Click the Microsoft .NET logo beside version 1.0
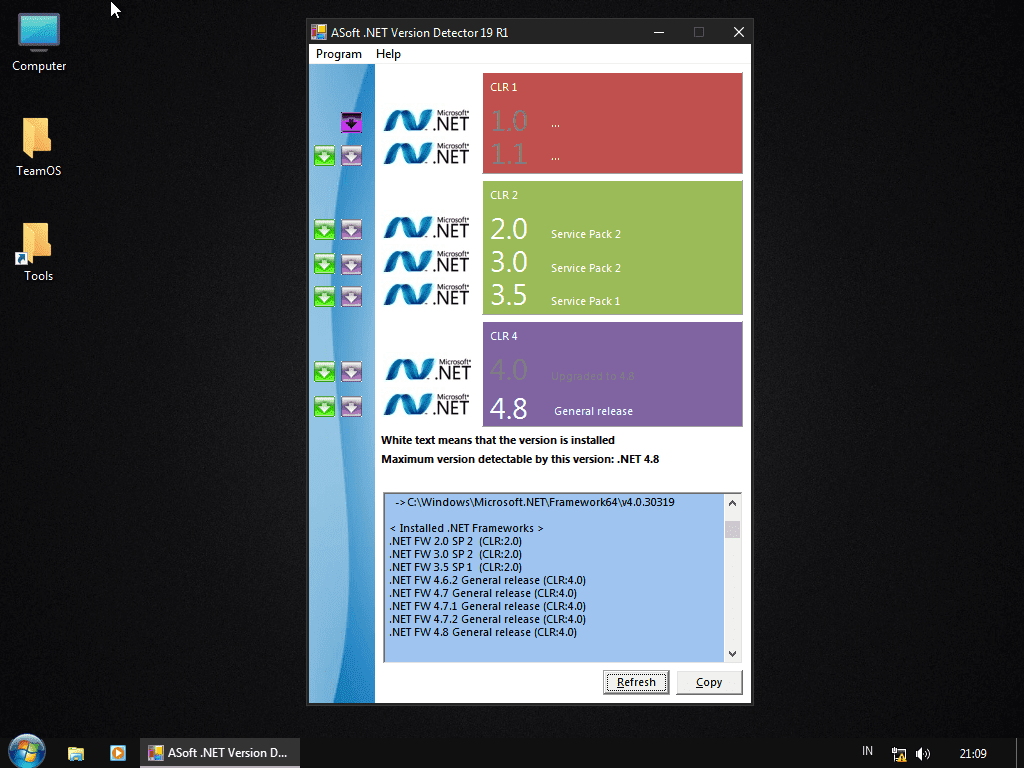This screenshot has height=768, width=1024. tap(426, 120)
